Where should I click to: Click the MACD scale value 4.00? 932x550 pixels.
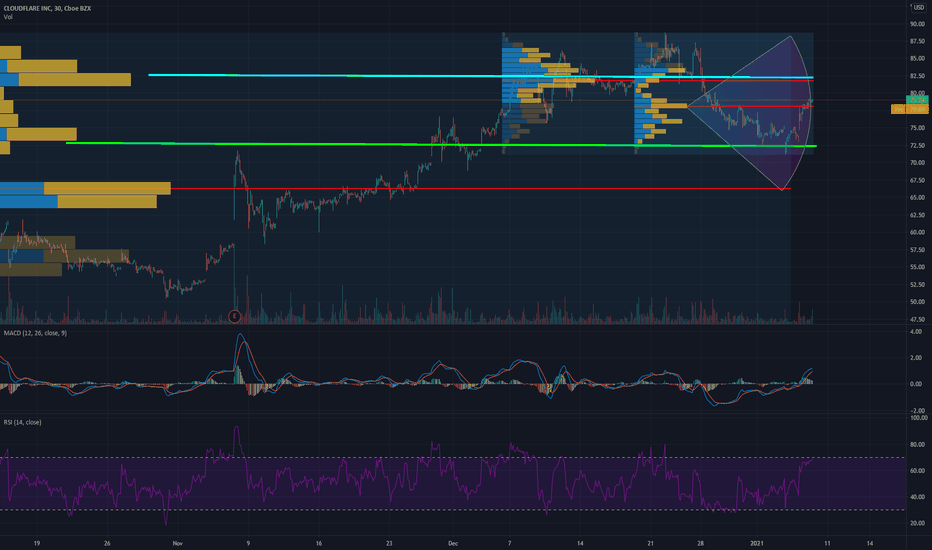click(x=916, y=332)
